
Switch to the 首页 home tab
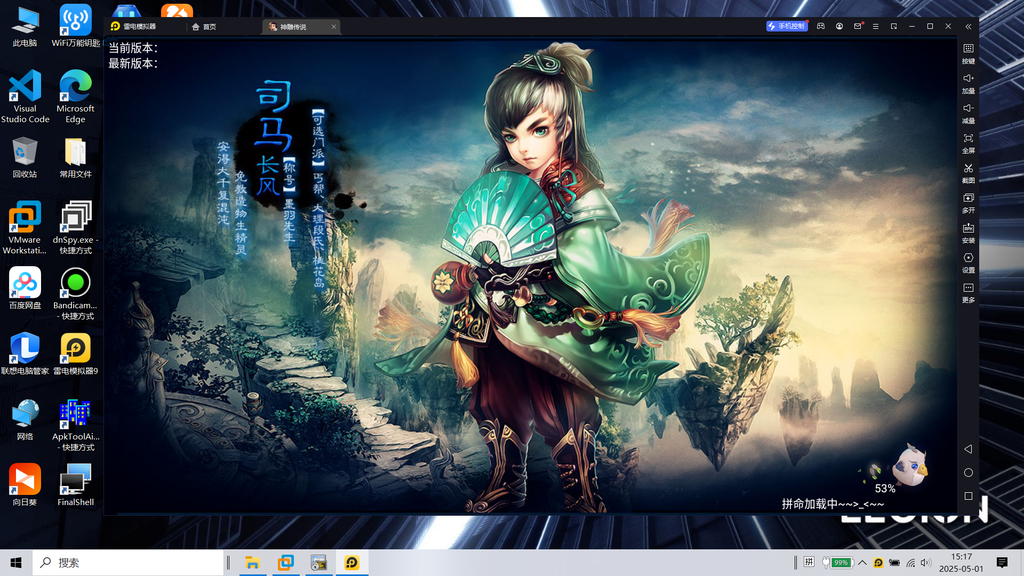204,27
